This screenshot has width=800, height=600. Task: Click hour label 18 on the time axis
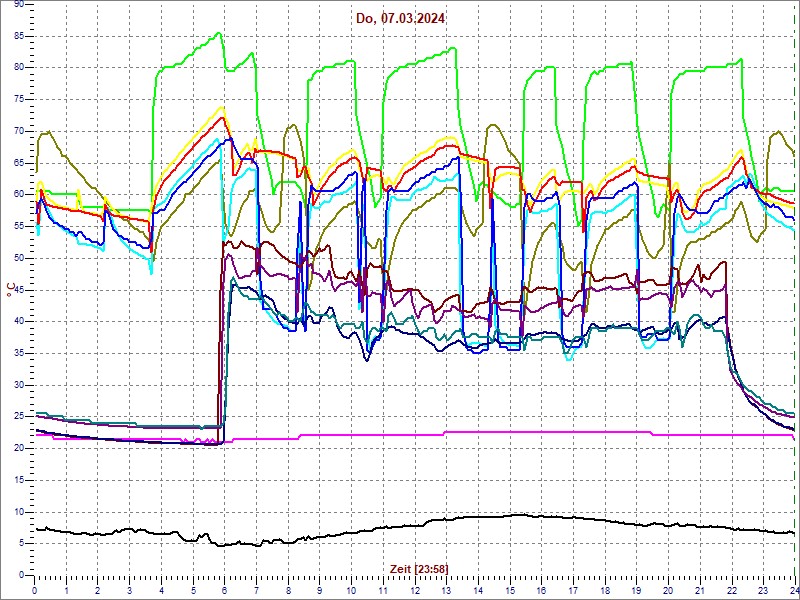[606, 590]
